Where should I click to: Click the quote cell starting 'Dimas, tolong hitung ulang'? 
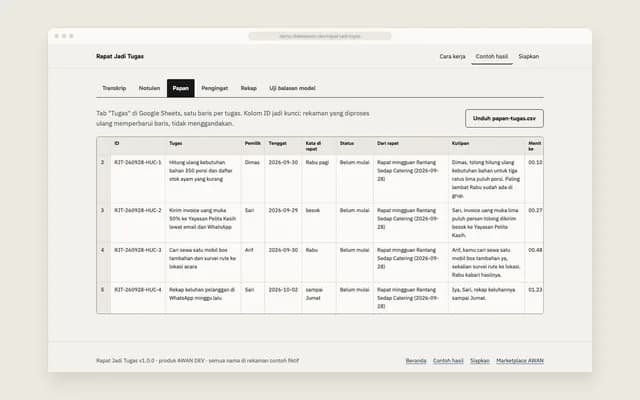(486, 179)
